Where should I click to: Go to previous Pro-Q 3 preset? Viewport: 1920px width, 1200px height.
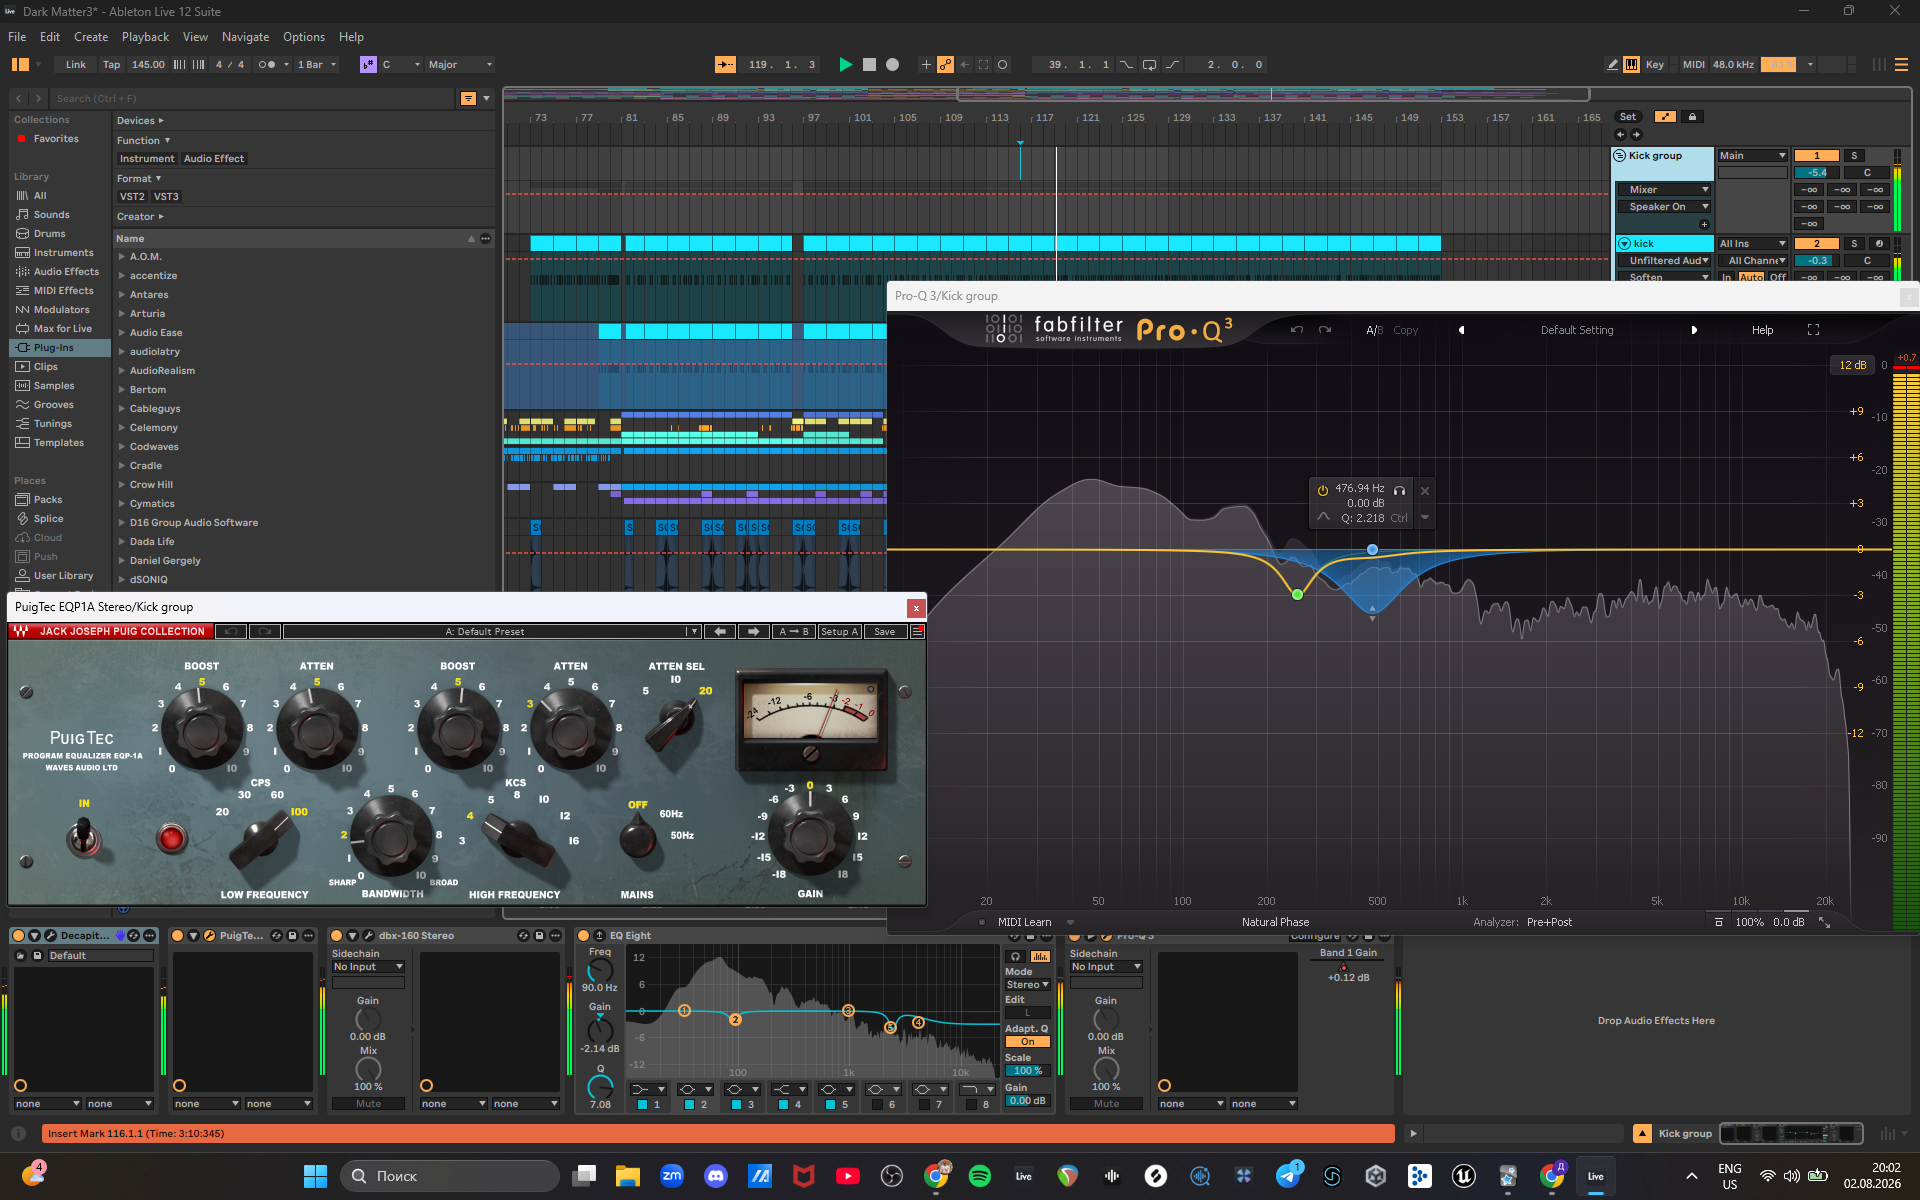pyautogui.click(x=1461, y=330)
